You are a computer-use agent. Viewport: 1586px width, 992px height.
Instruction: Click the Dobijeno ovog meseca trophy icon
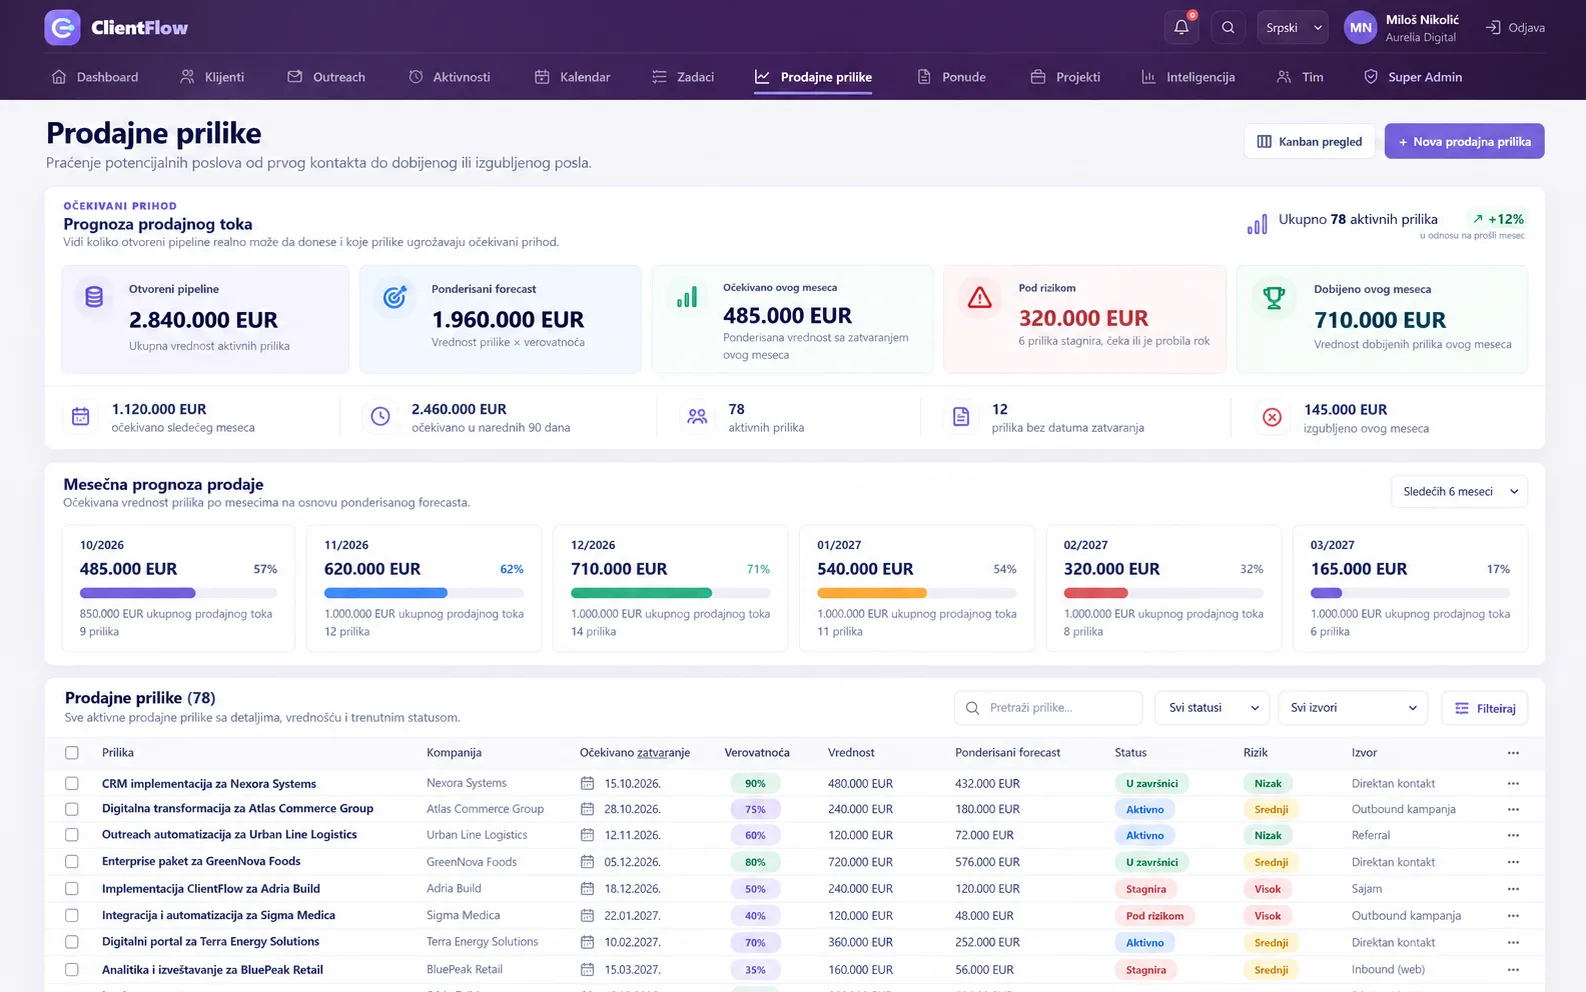[x=1273, y=297]
